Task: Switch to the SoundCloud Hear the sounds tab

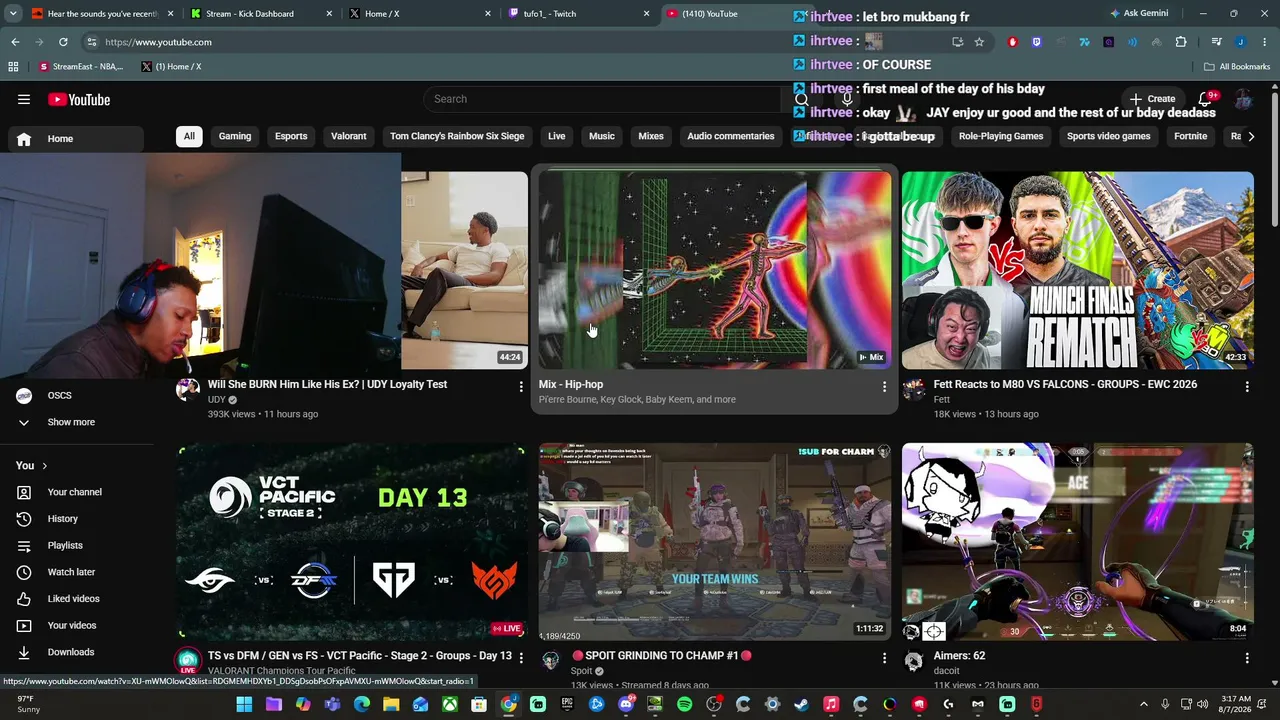Action: click(x=100, y=14)
